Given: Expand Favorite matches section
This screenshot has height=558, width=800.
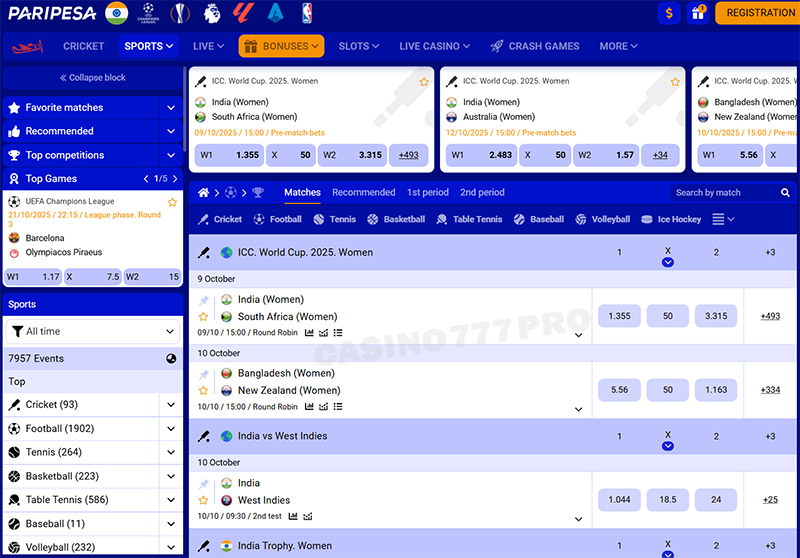Looking at the screenshot, I should [x=171, y=108].
